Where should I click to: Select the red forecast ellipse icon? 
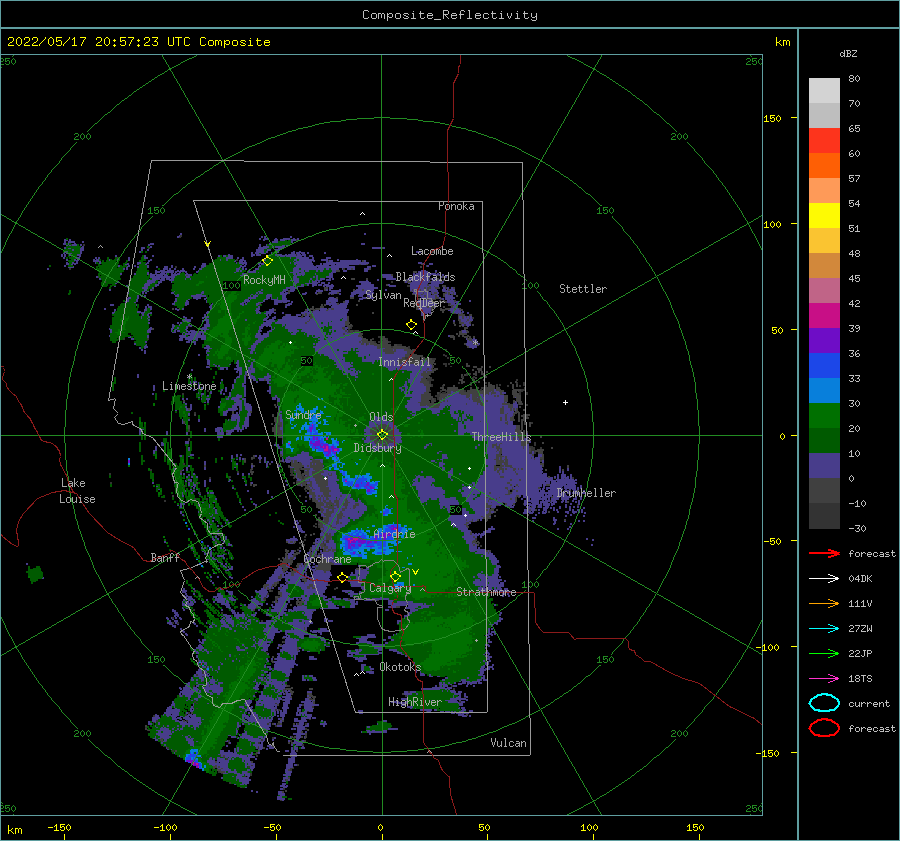click(x=824, y=727)
